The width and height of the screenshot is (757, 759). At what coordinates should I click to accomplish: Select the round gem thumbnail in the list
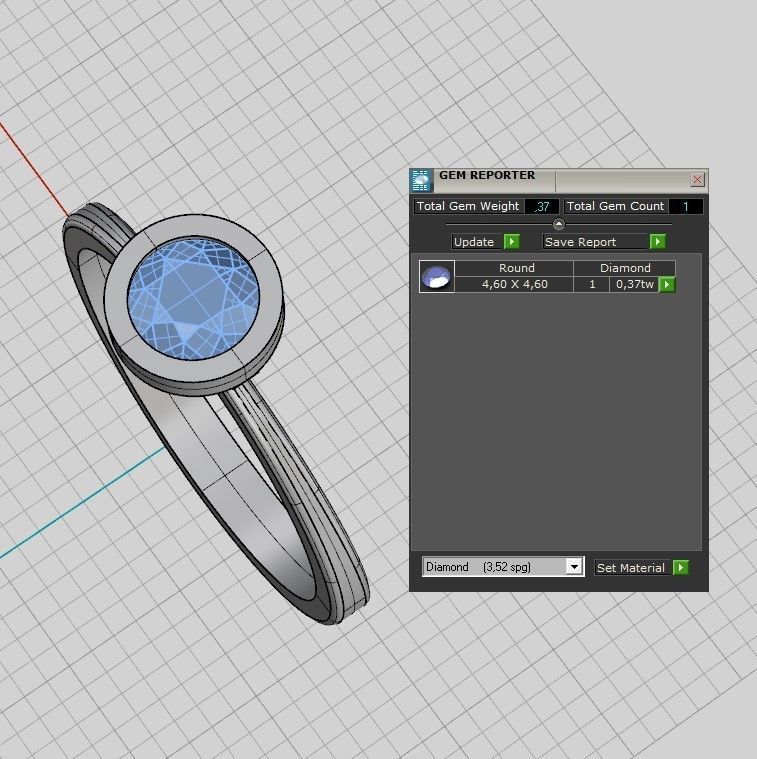[x=437, y=276]
